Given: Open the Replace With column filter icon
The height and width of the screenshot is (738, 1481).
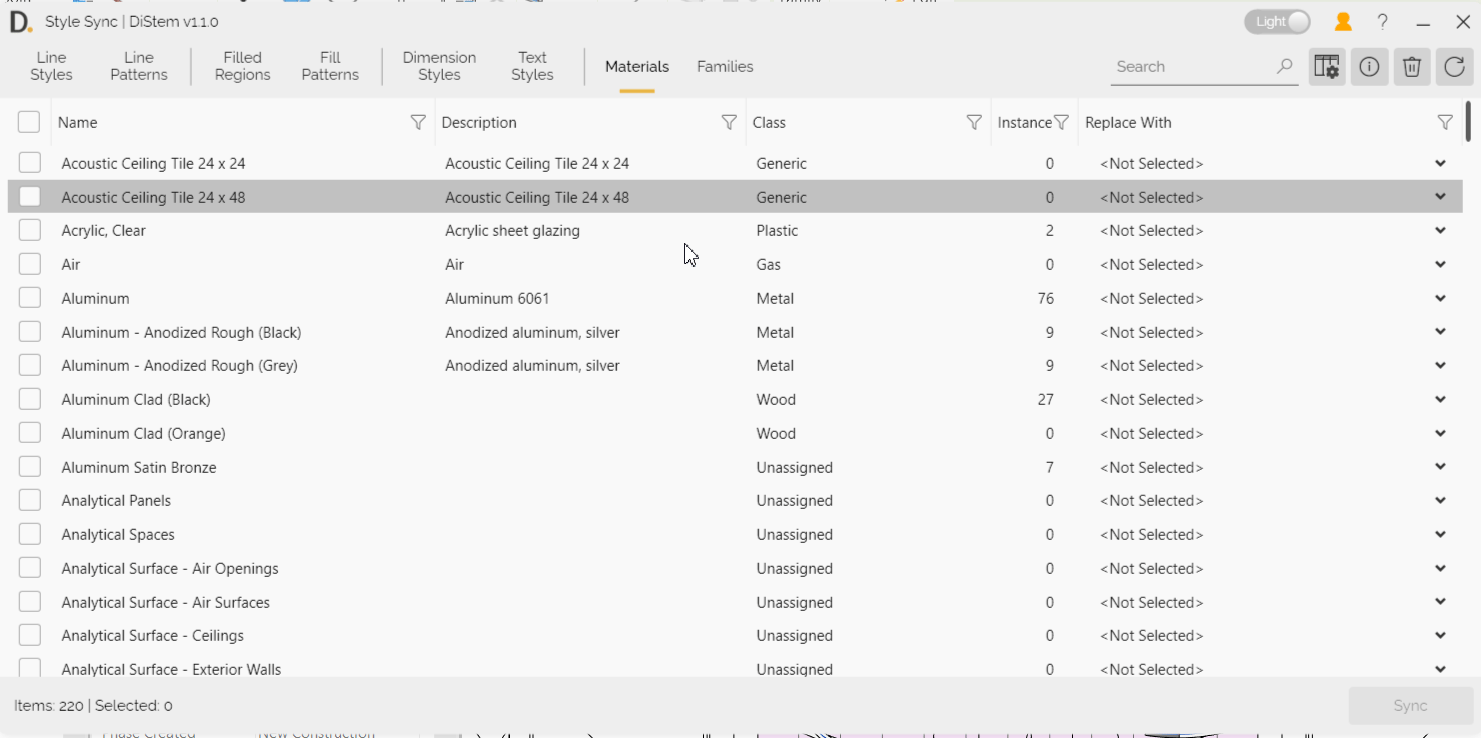Looking at the screenshot, I should pos(1445,122).
